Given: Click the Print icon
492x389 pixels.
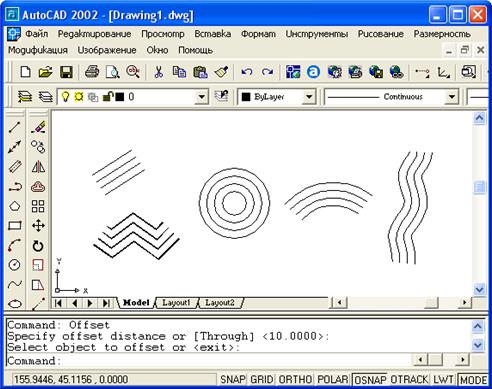Looking at the screenshot, I should (92, 72).
